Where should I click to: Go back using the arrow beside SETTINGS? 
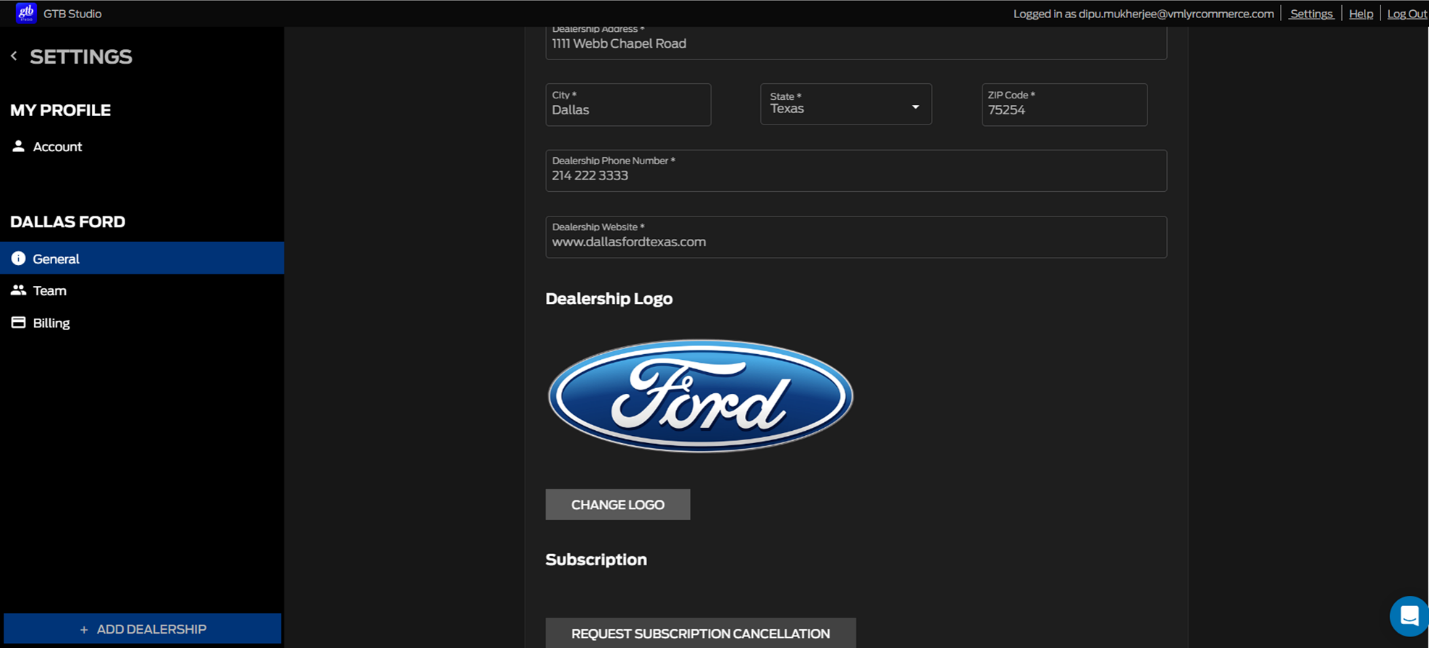tap(14, 56)
